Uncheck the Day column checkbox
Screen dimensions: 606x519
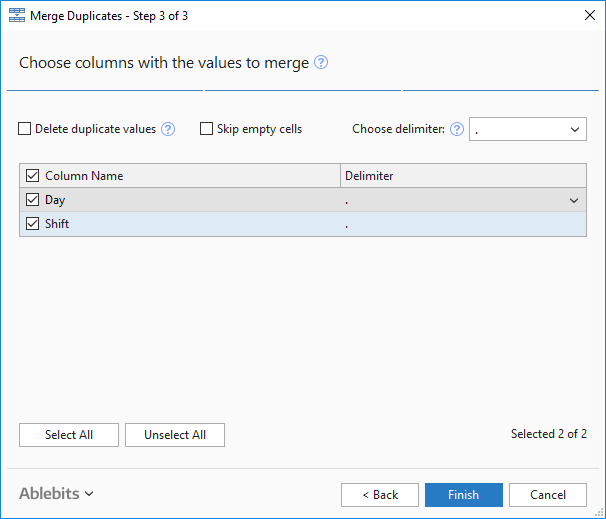click(32, 200)
